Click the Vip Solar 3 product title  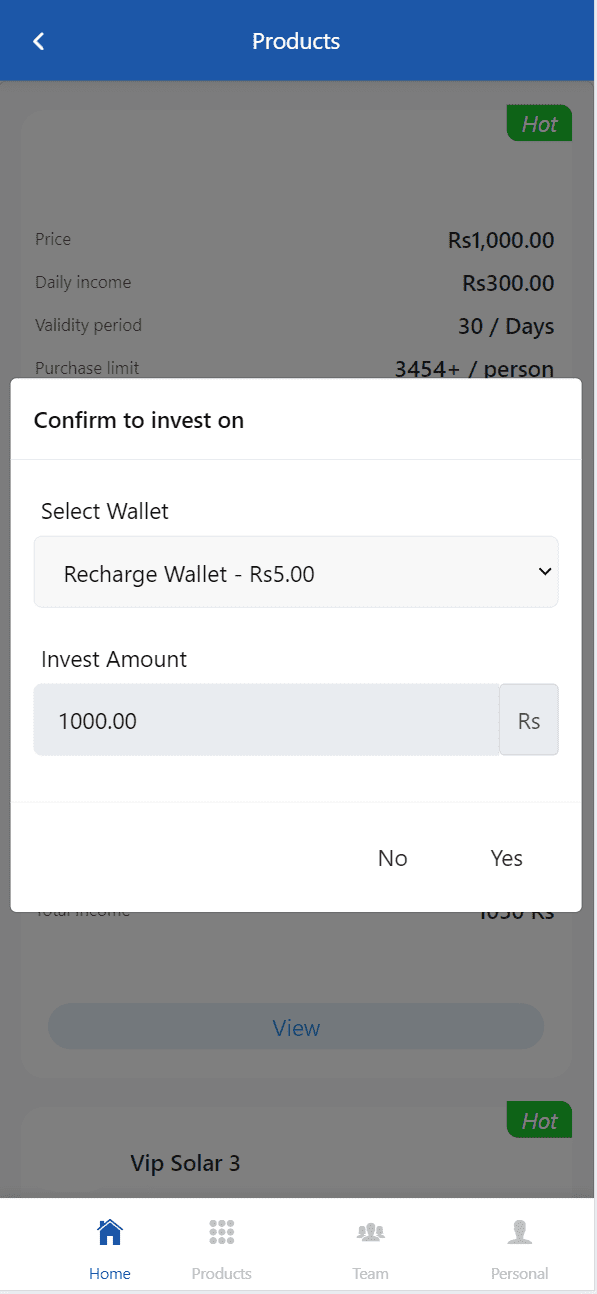coord(185,1163)
